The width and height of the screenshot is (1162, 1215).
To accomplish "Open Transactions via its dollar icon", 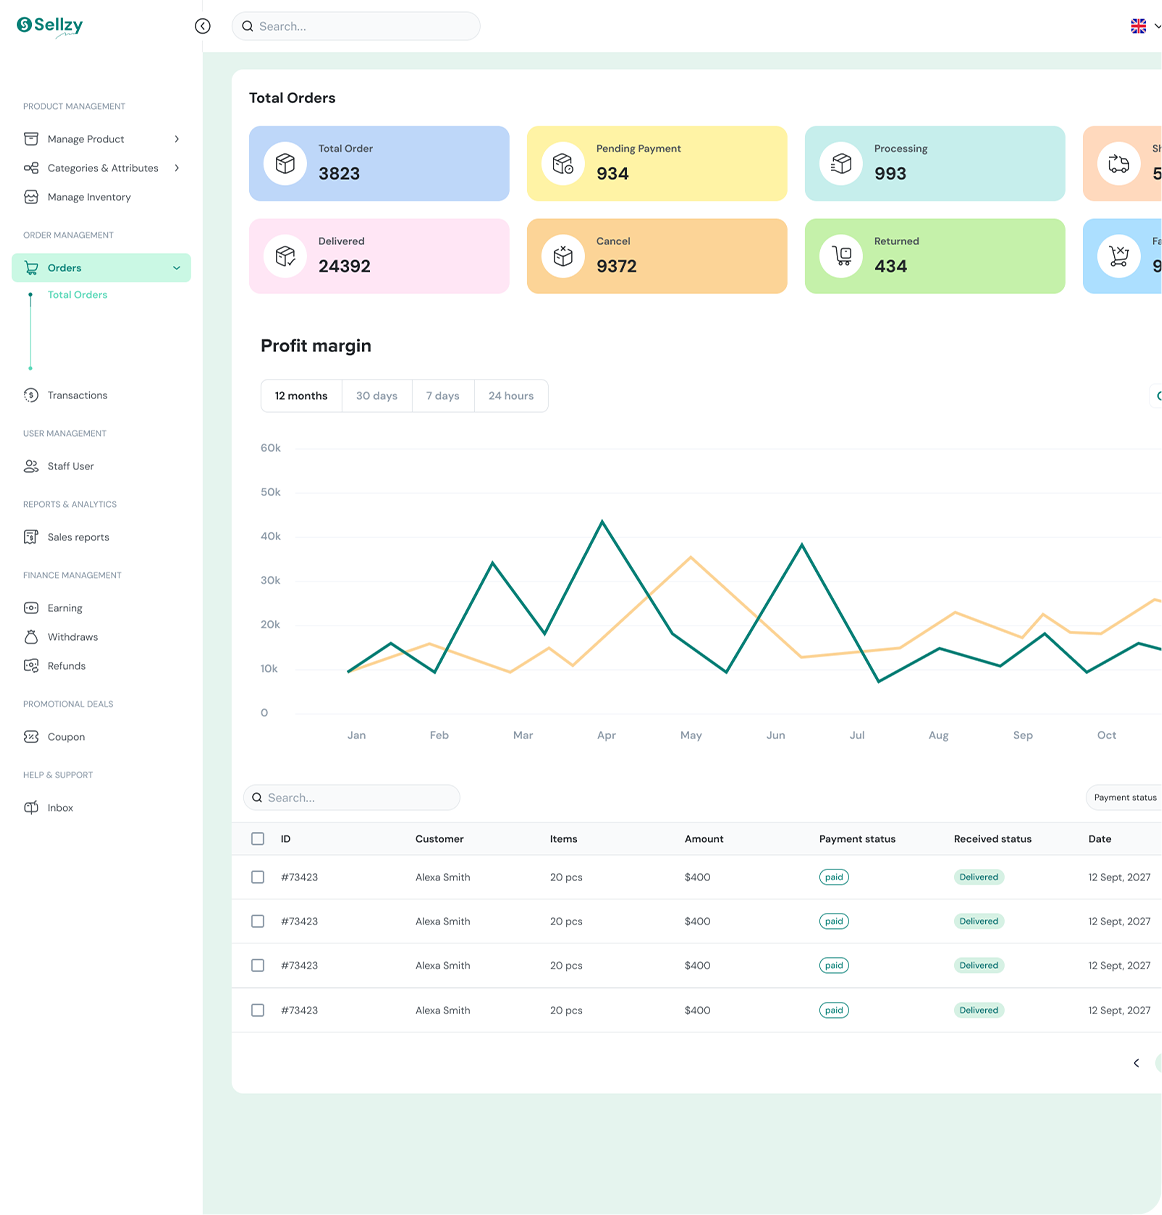I will (31, 395).
